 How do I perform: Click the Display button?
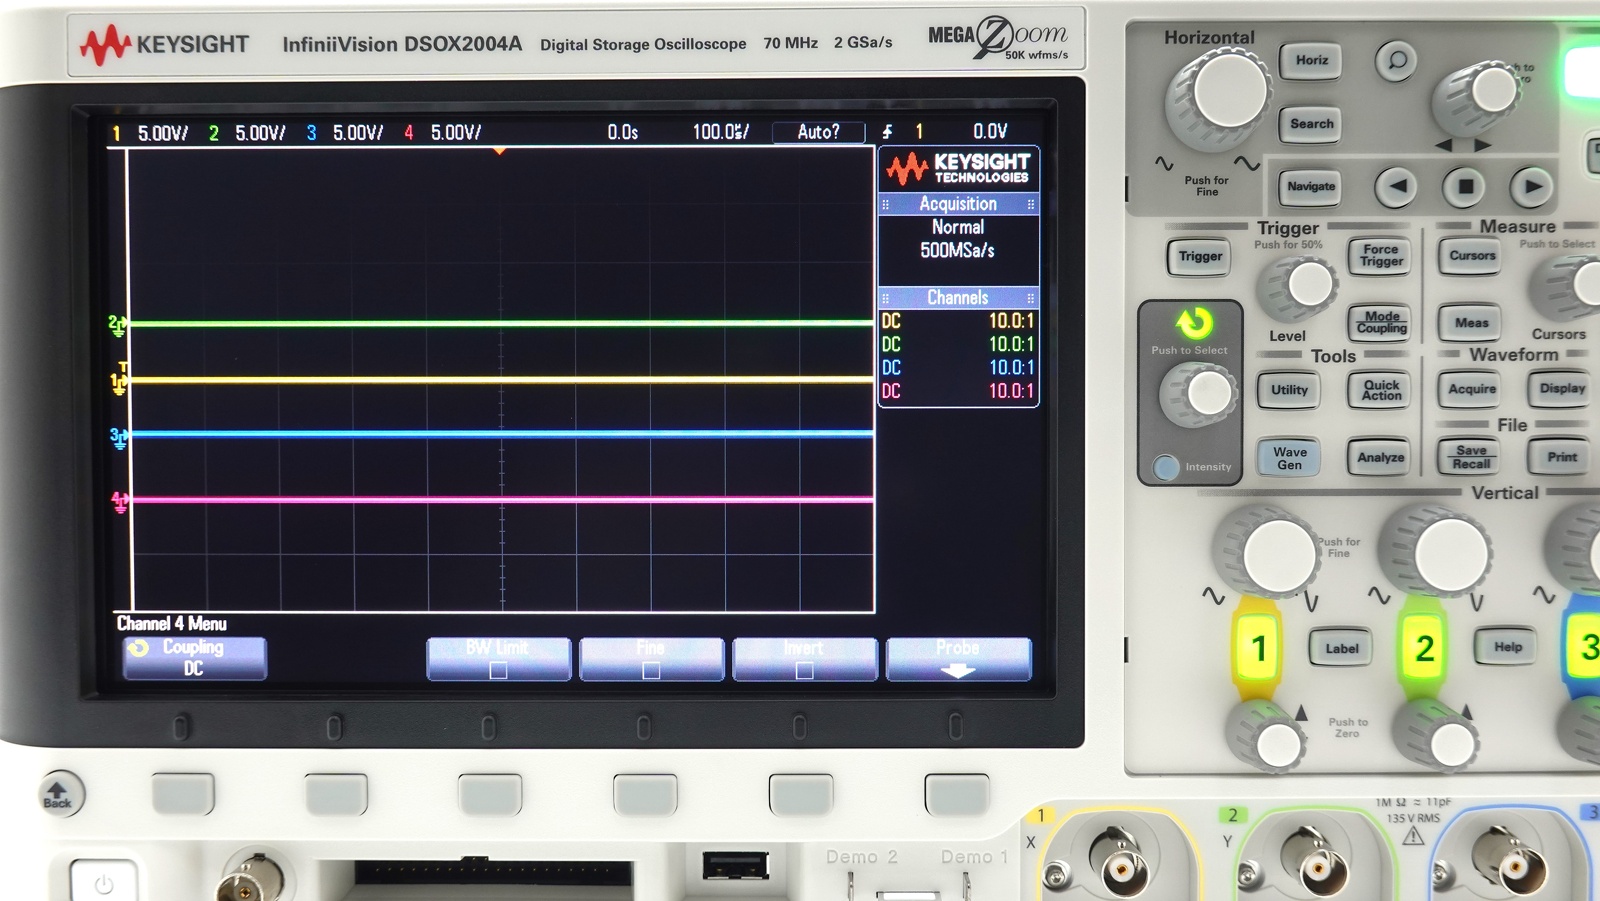(1561, 389)
